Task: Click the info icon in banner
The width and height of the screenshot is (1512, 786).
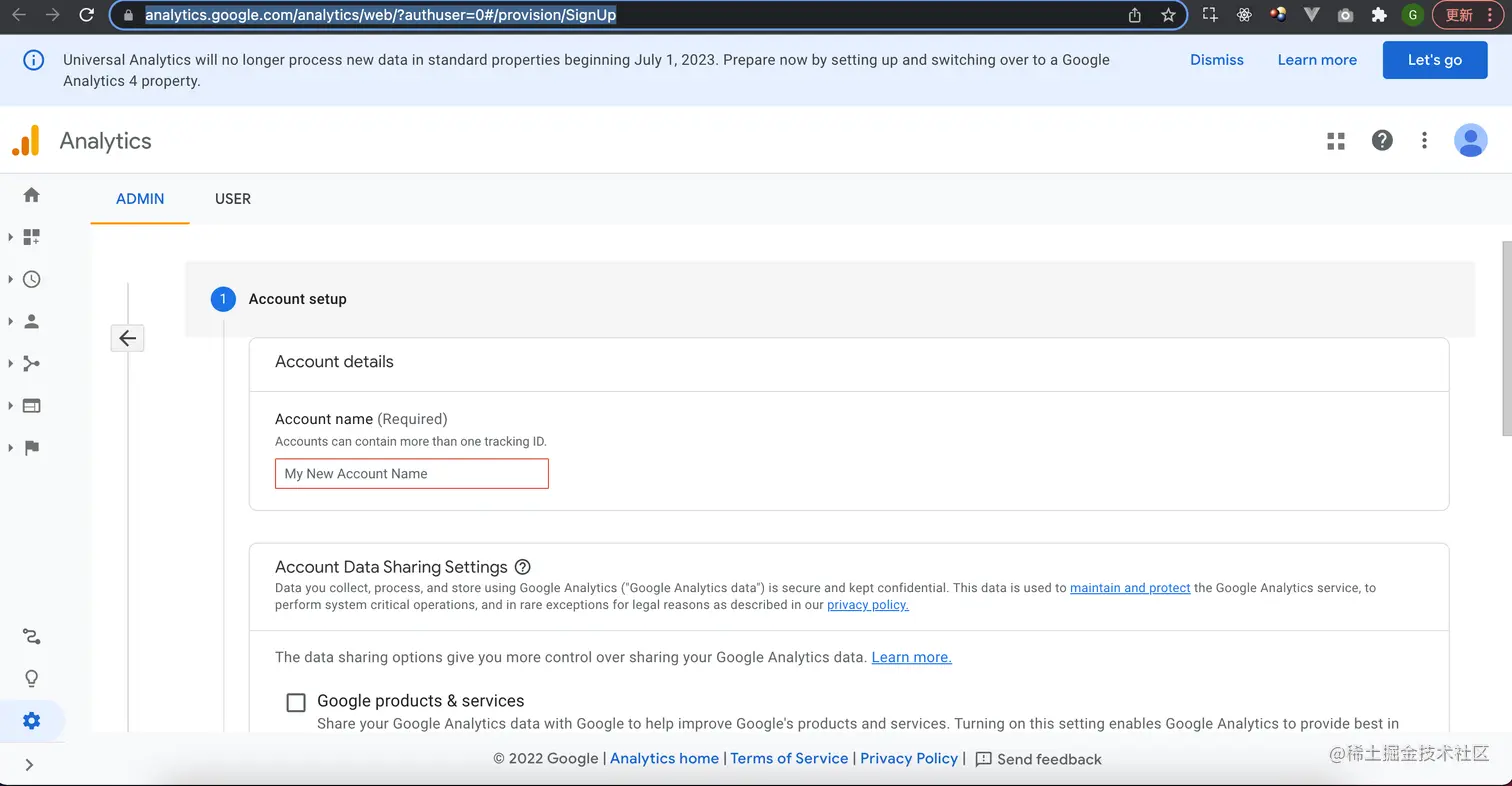Action: click(33, 60)
